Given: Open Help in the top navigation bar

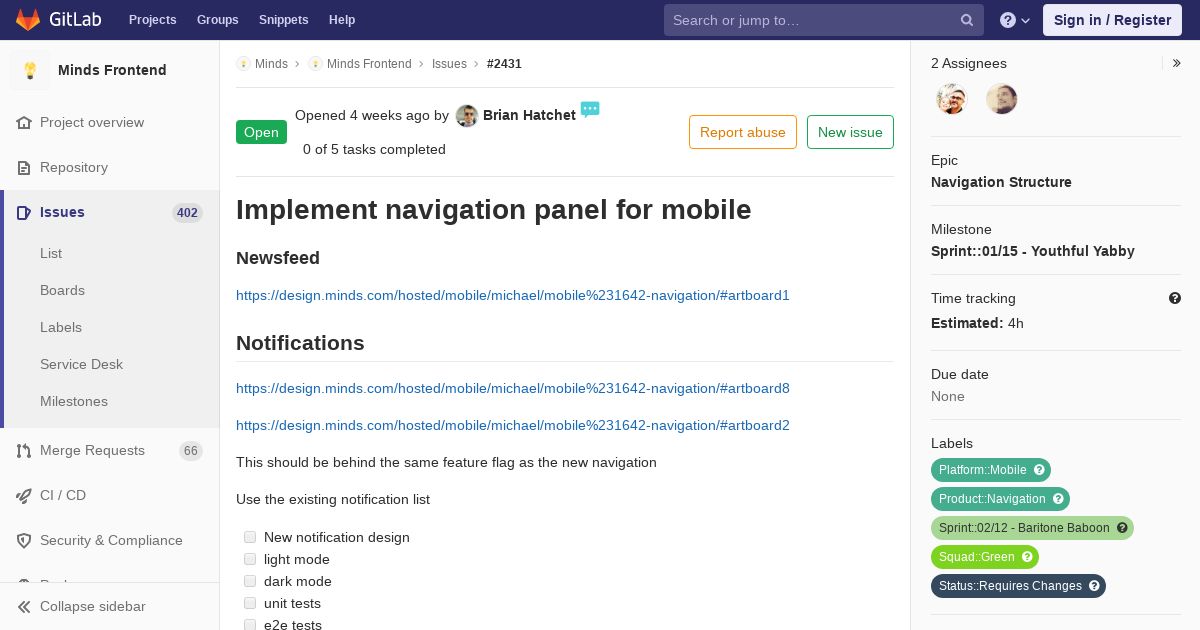Looking at the screenshot, I should click(342, 20).
